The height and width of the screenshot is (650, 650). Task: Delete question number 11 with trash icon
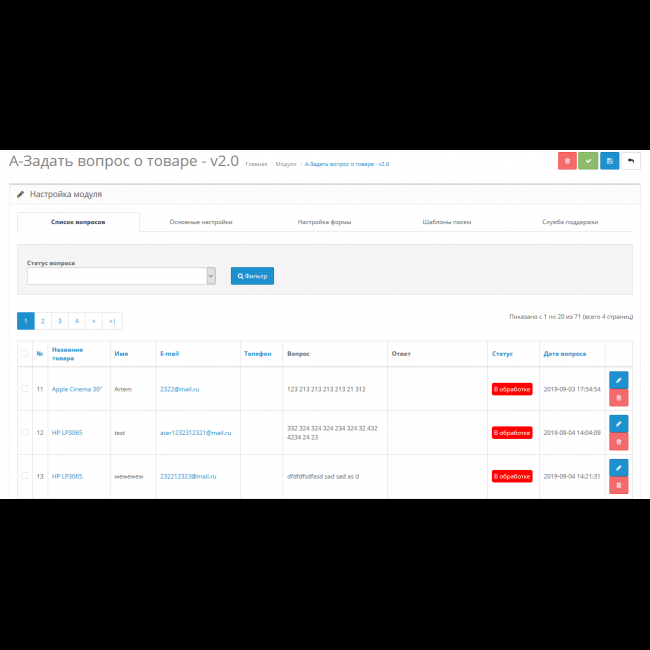[x=618, y=398]
